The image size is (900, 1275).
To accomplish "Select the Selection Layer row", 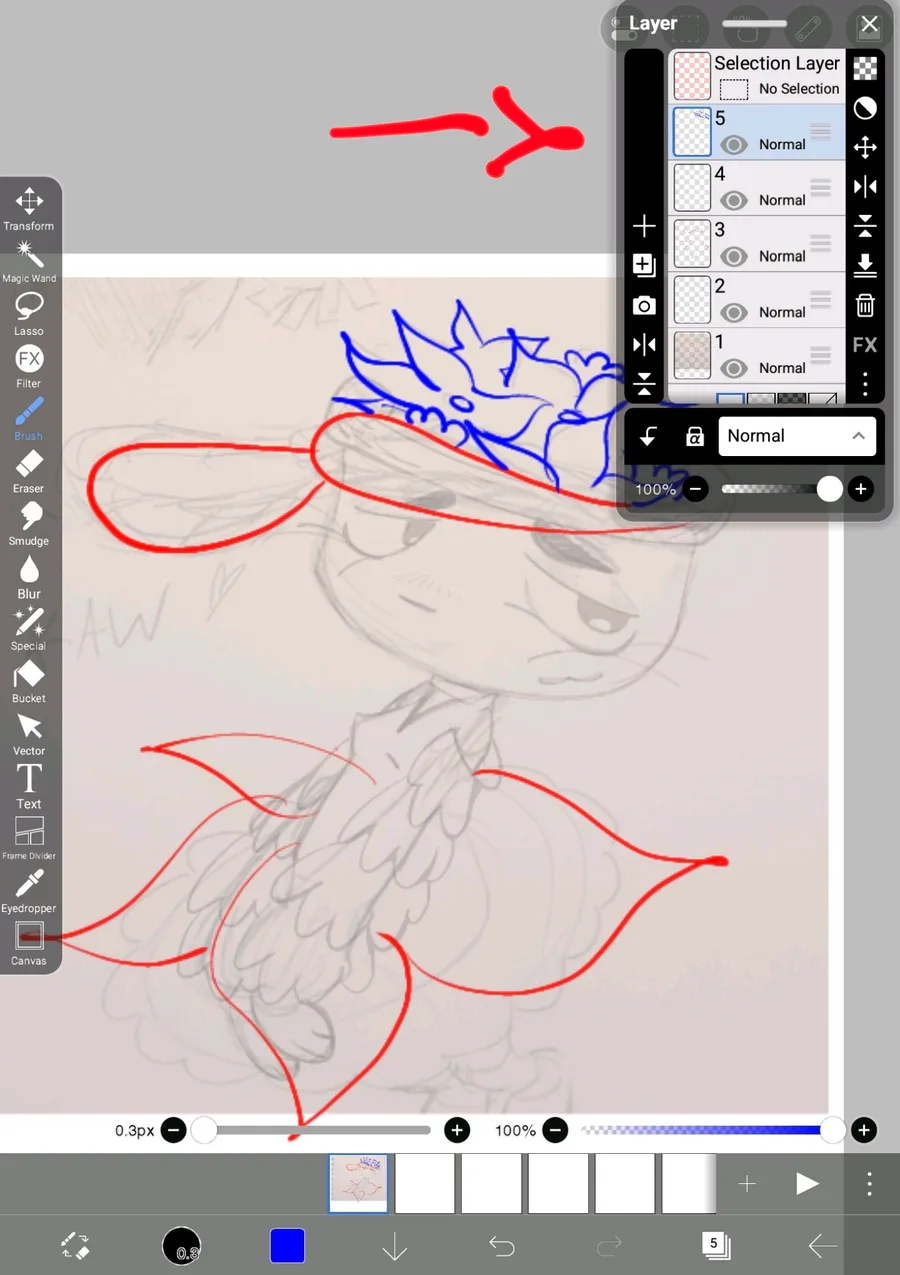I will [x=757, y=76].
